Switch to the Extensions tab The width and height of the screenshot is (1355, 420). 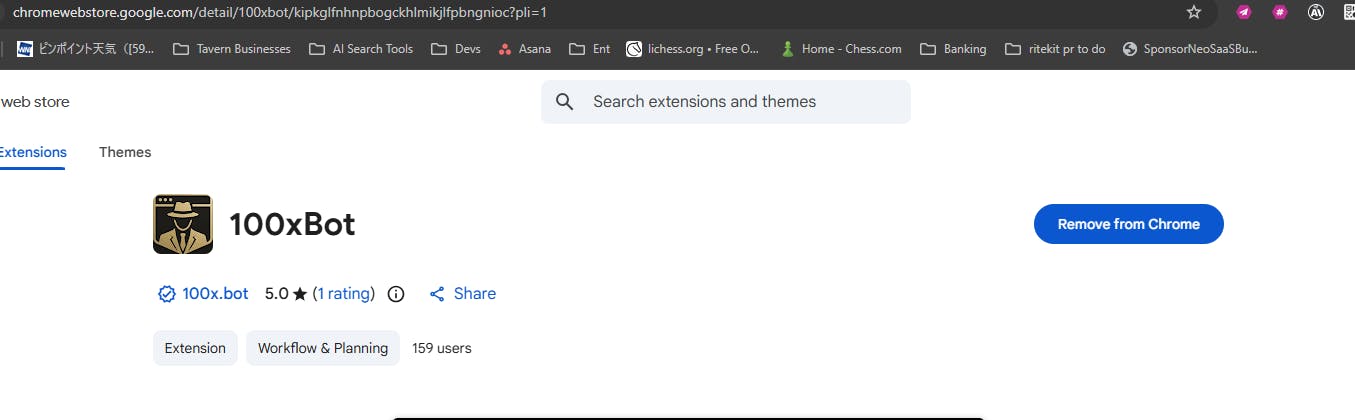pos(32,152)
